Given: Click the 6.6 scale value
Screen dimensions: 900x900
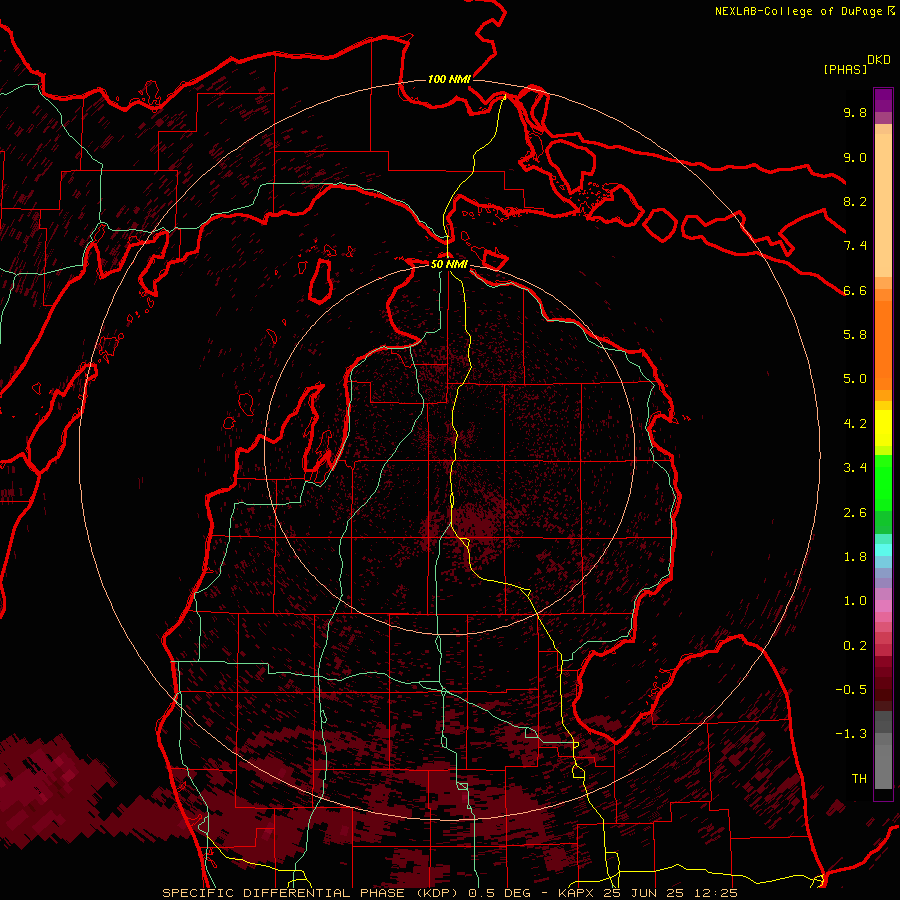Looking at the screenshot, I should pos(855,290).
